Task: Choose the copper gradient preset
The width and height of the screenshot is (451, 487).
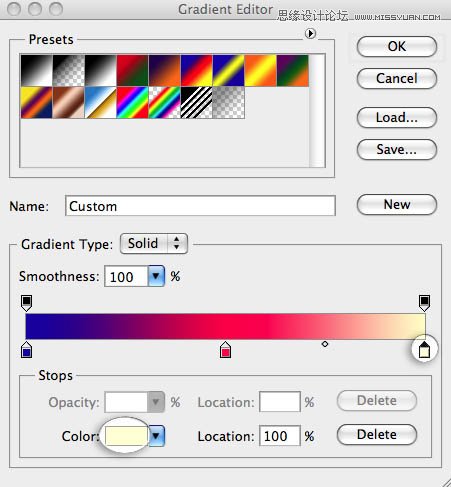Action: point(69,103)
